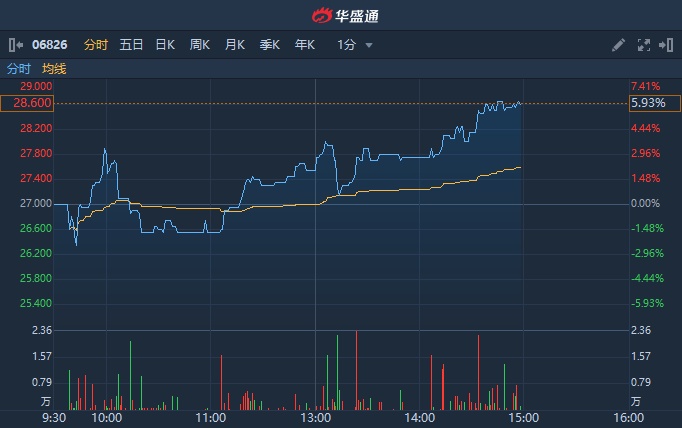This screenshot has height=428, width=682.
Task: Select the 周K weekly chart tab
Action: (x=200, y=45)
